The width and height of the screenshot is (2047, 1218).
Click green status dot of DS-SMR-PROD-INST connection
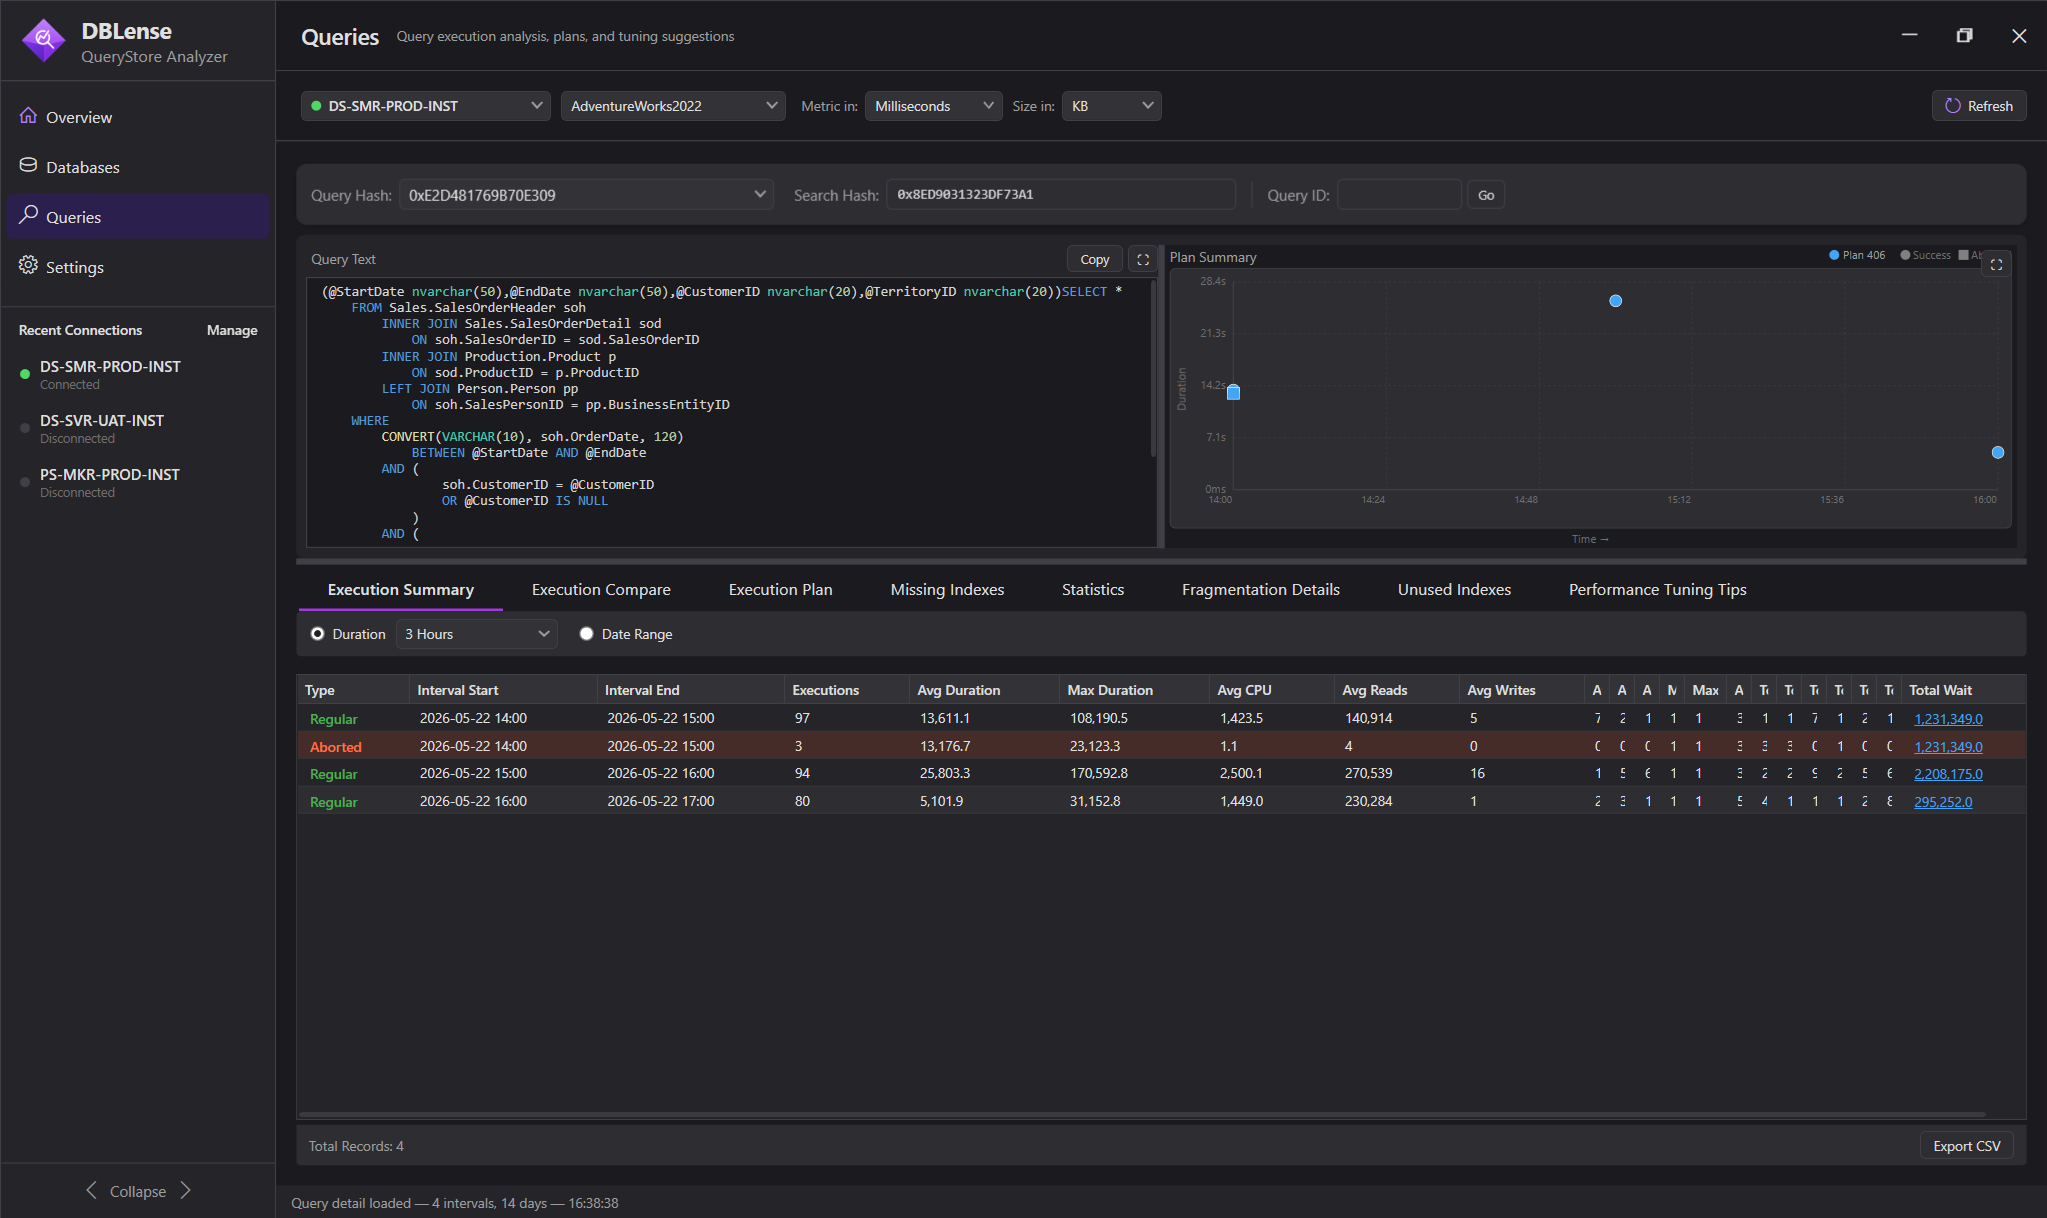click(25, 374)
